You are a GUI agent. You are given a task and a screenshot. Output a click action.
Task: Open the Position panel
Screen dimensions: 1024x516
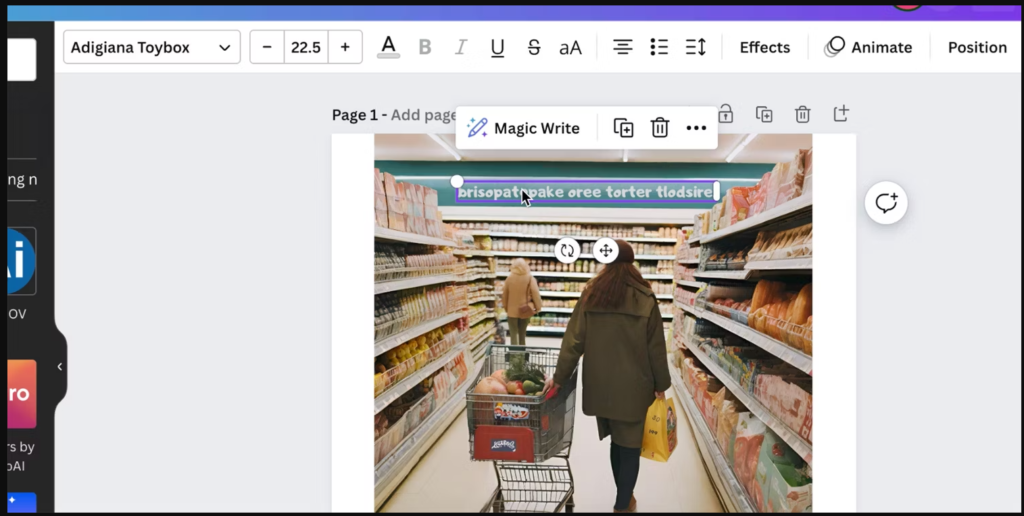point(977,47)
